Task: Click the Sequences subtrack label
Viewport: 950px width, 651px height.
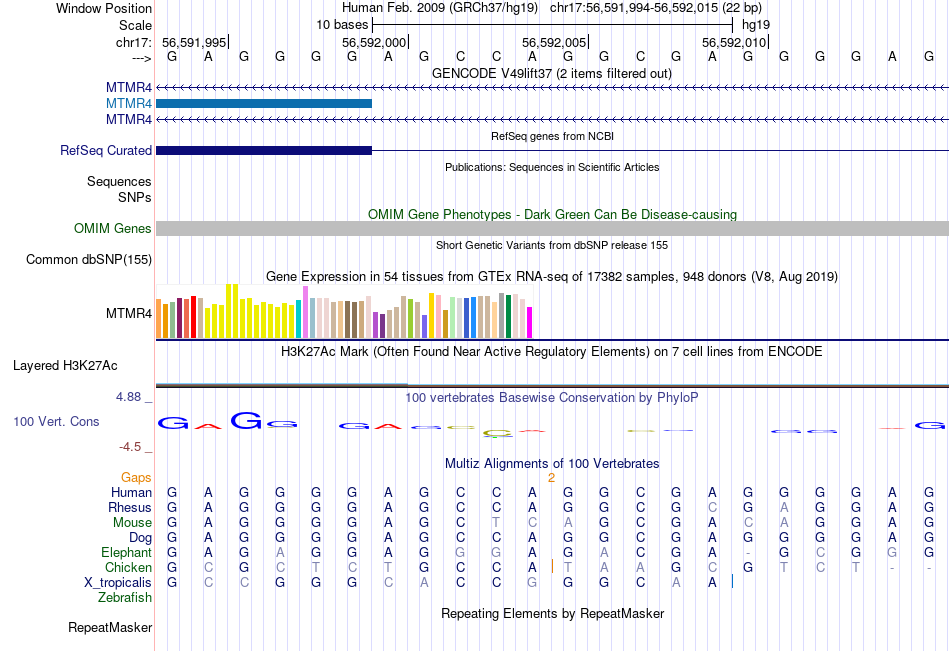Action: (119, 181)
